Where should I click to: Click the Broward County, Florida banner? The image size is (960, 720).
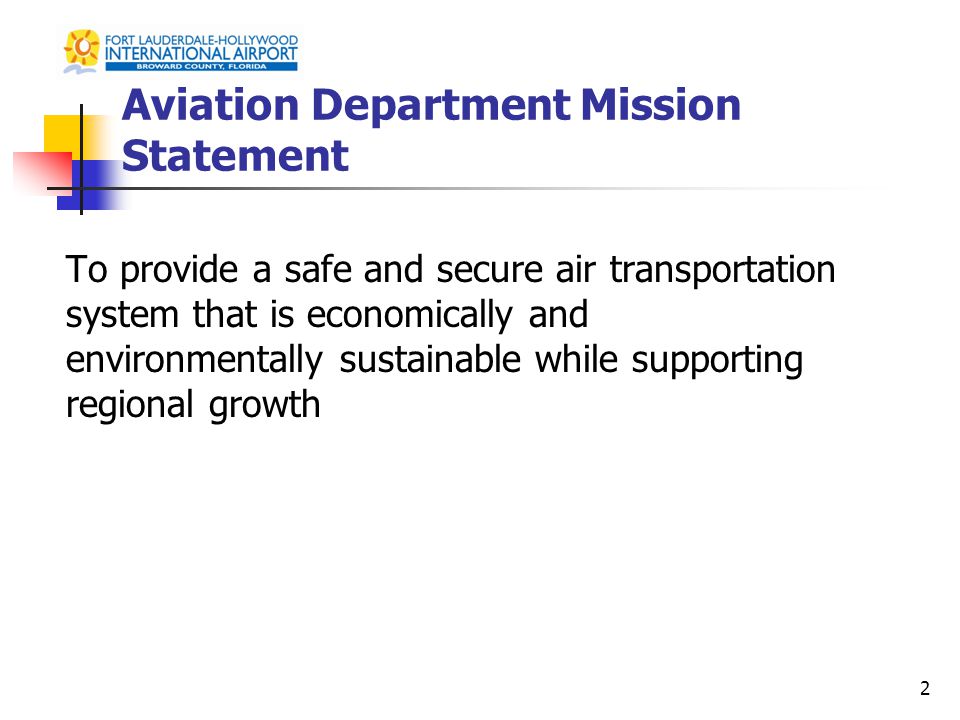tap(201, 66)
